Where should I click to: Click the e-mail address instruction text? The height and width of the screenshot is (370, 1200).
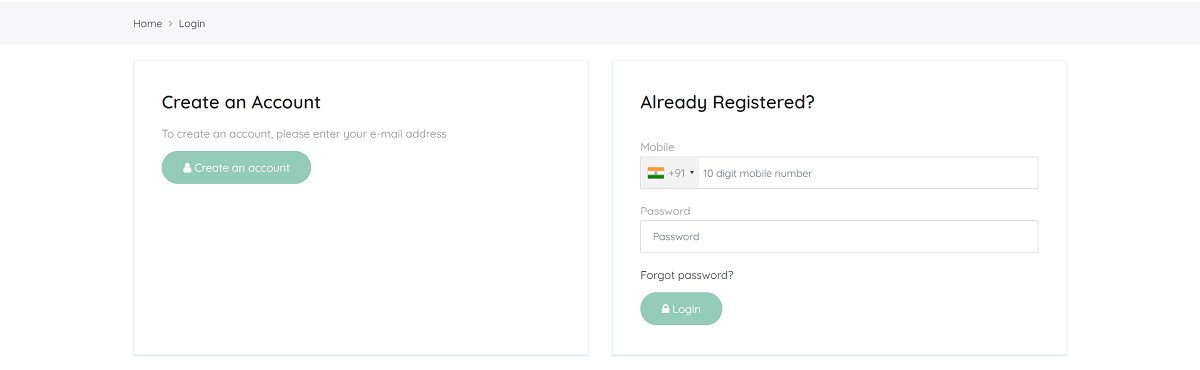click(x=304, y=133)
